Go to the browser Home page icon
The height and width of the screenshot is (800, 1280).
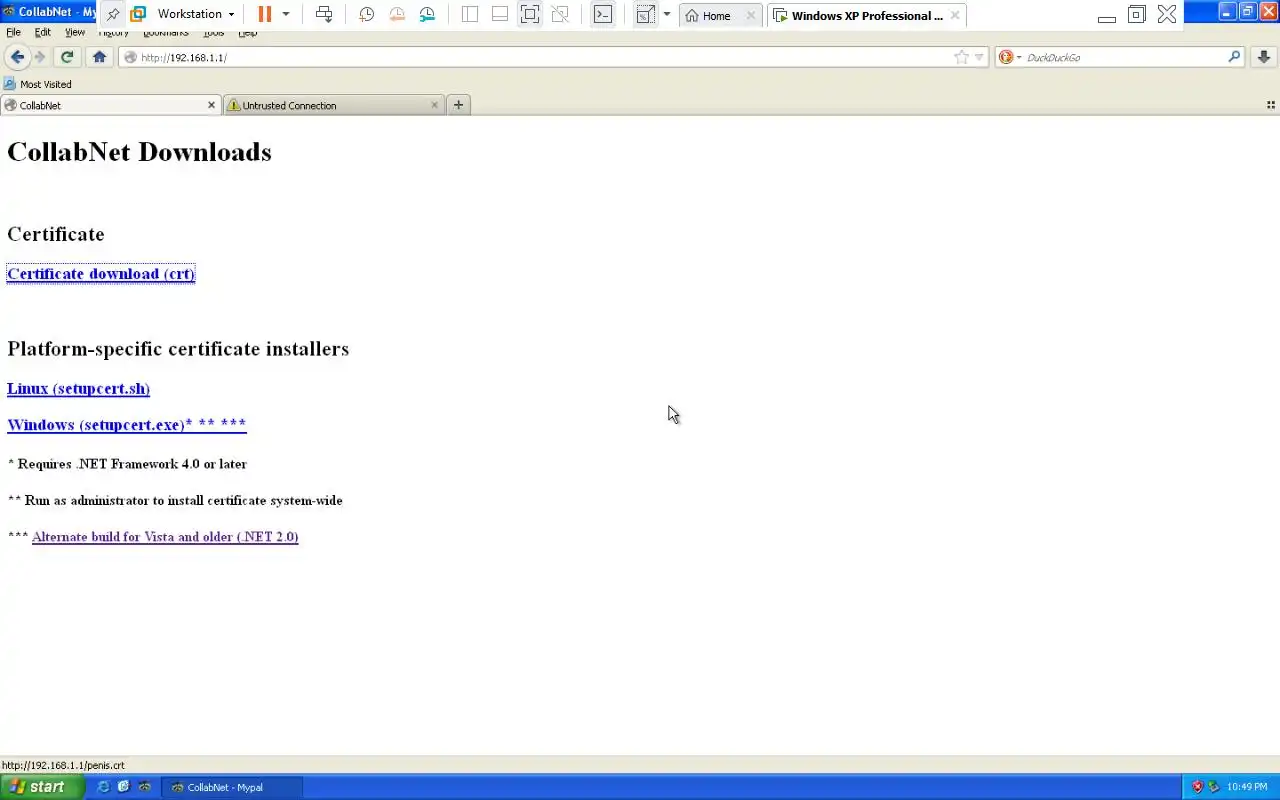(x=99, y=57)
